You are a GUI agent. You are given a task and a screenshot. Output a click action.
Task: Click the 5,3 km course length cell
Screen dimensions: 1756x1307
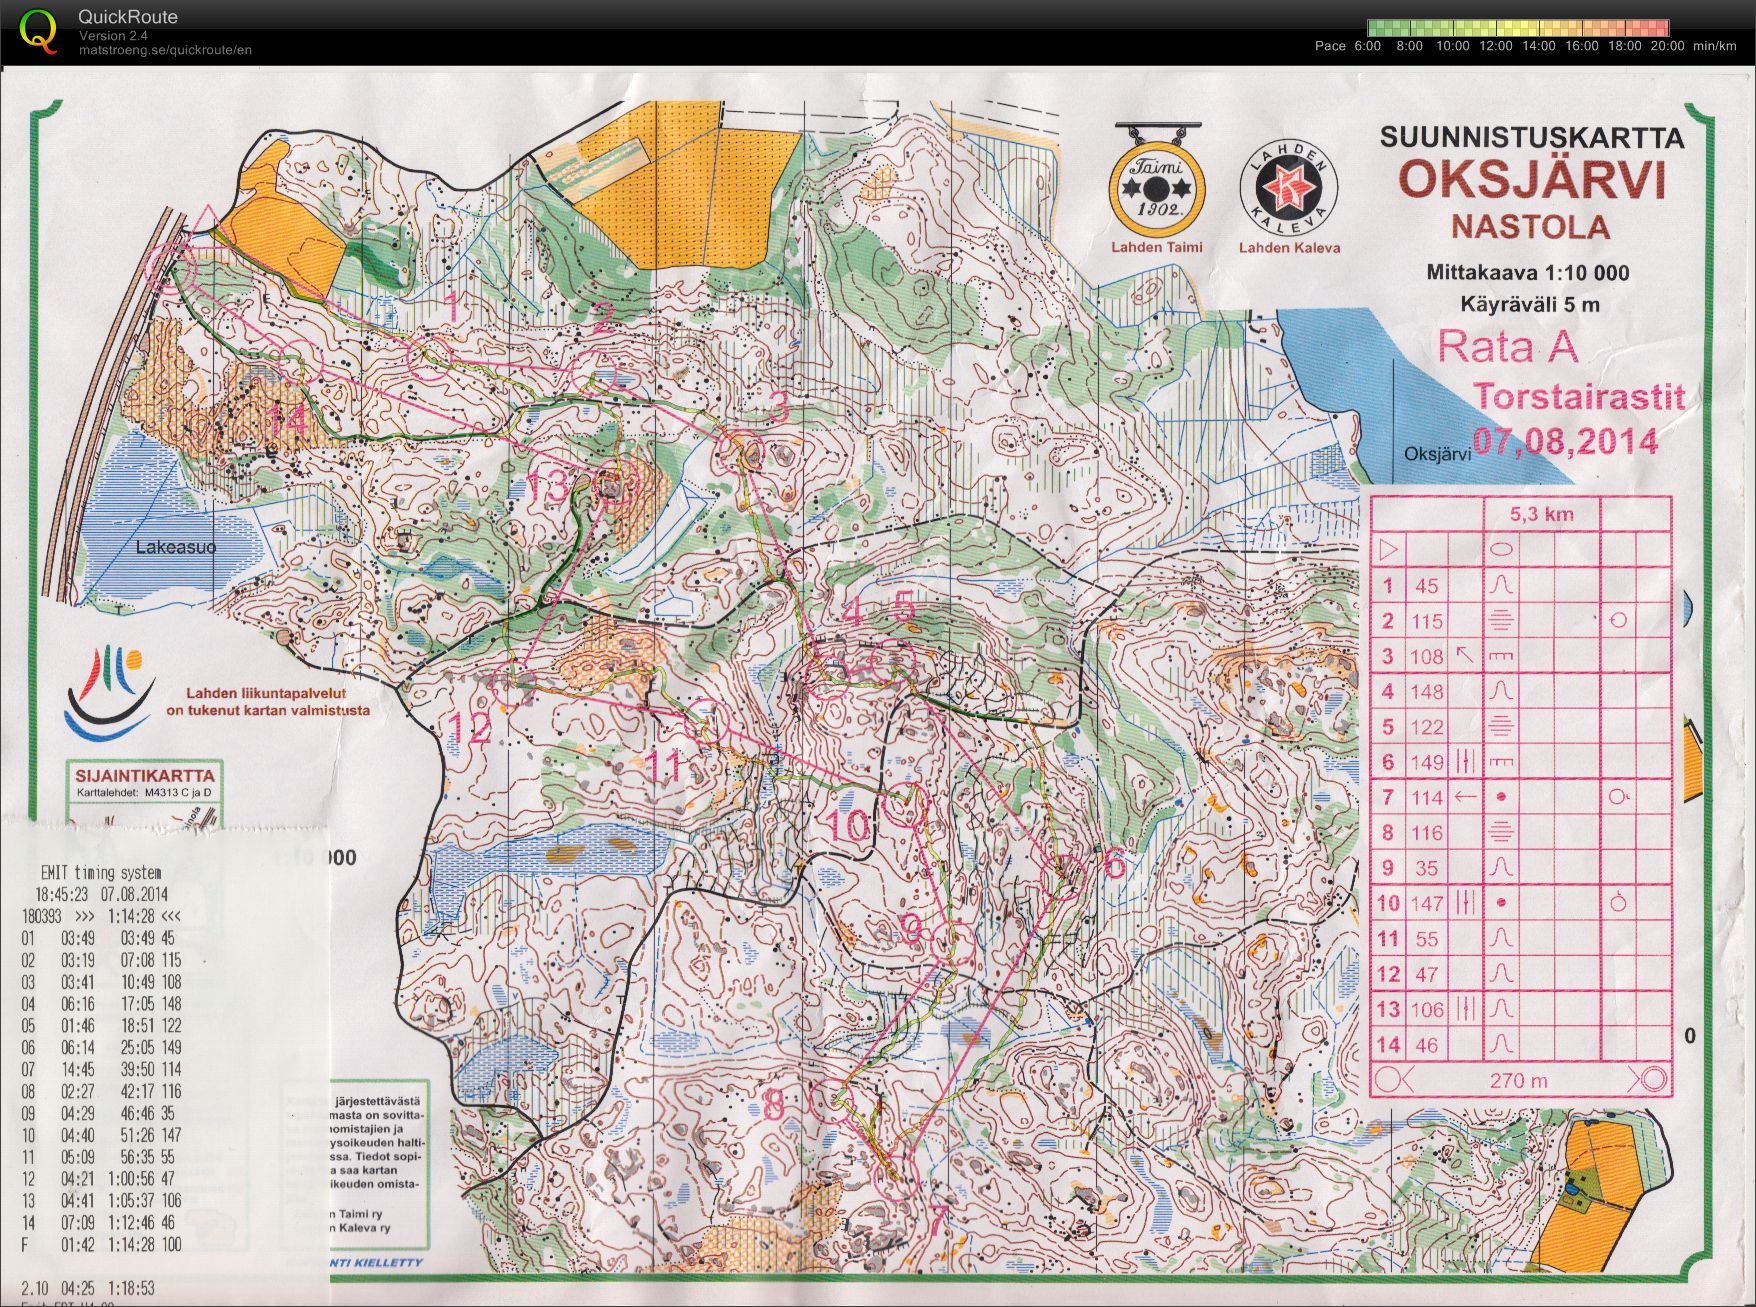pyautogui.click(x=1541, y=515)
